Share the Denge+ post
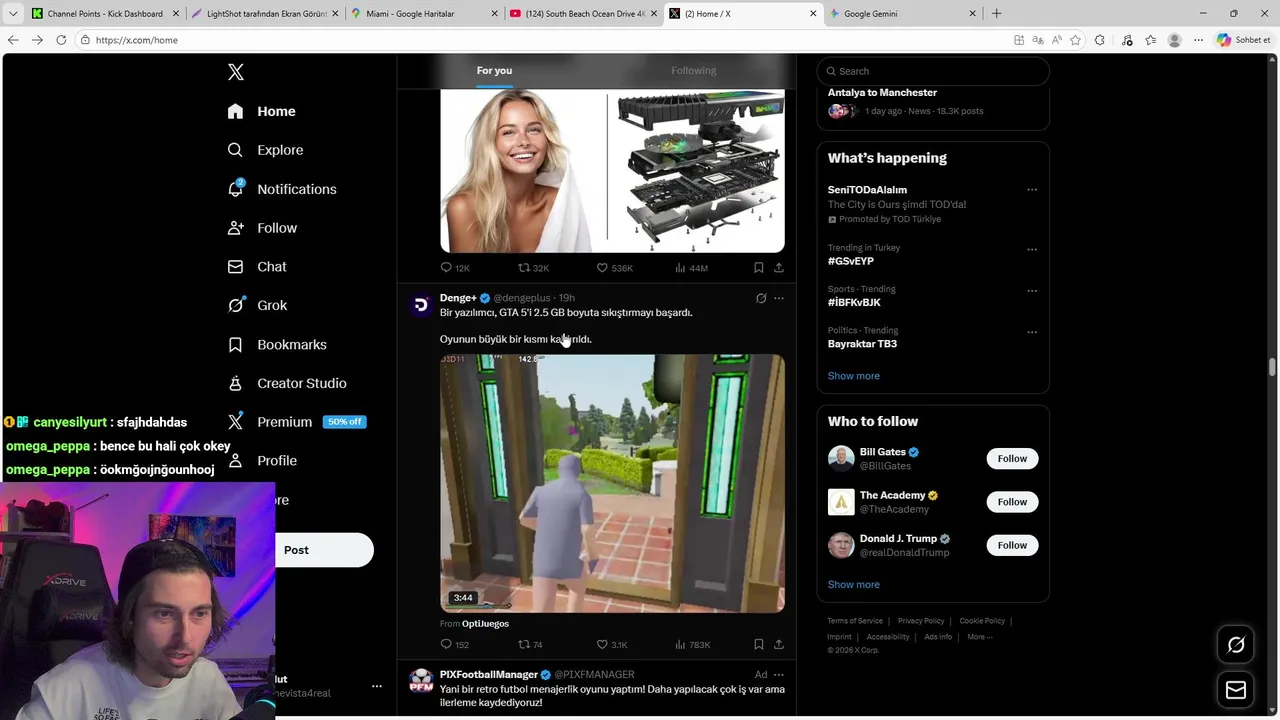The width and height of the screenshot is (1280, 720). (778, 644)
